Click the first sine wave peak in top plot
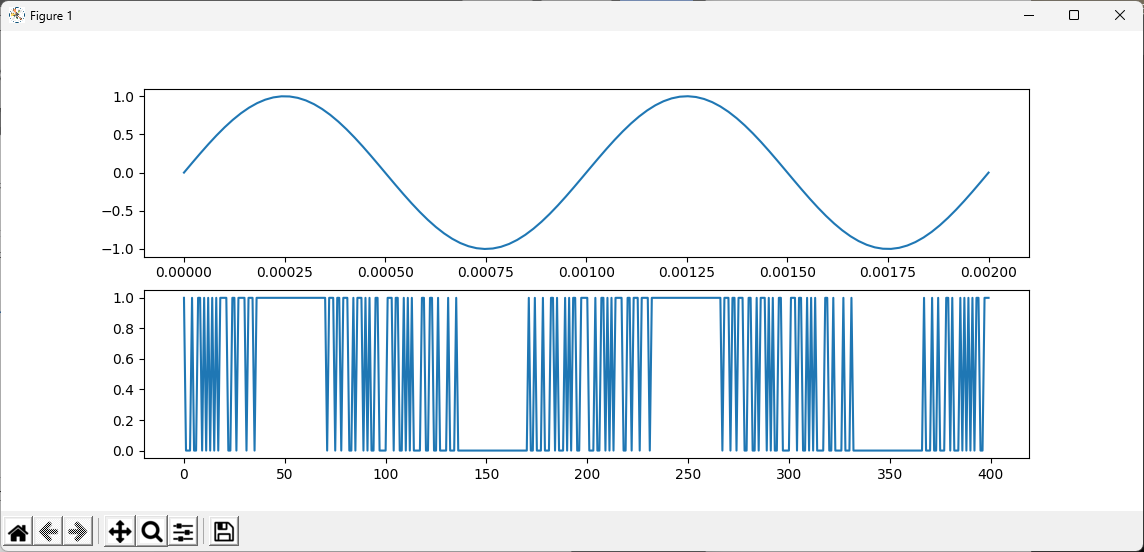The height and width of the screenshot is (552, 1144). coord(285,96)
